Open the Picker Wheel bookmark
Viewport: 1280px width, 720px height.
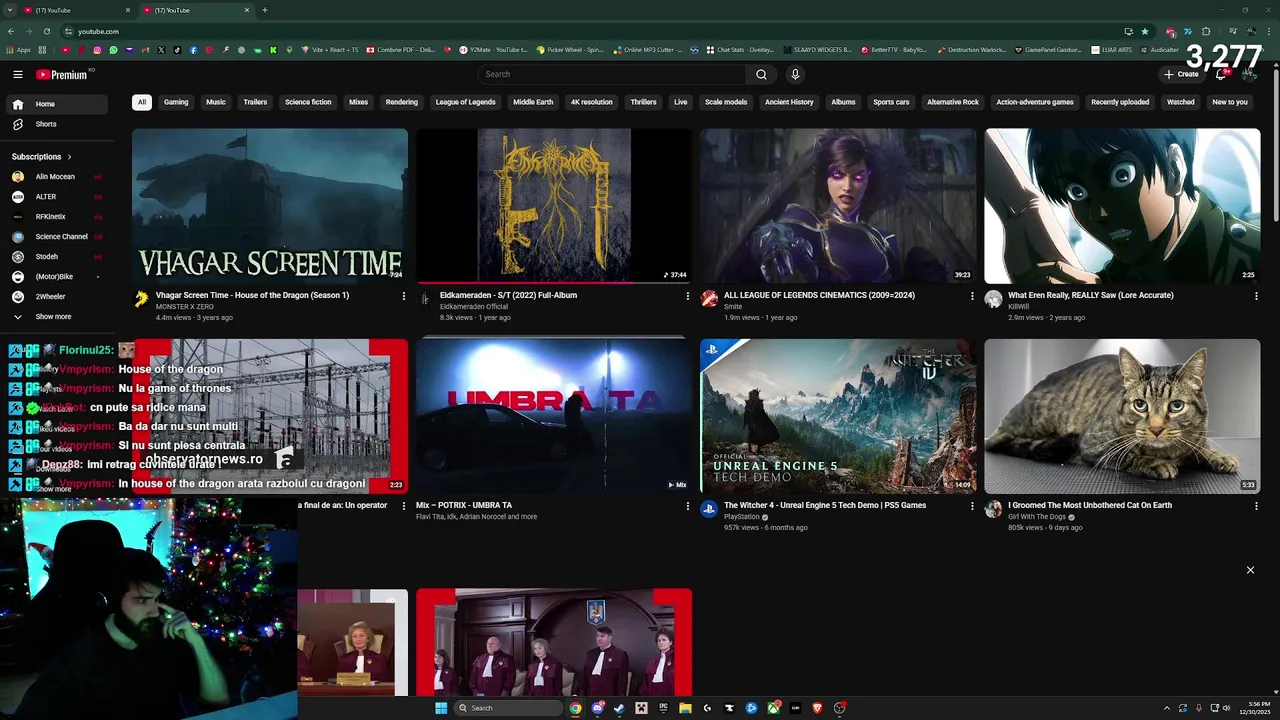(x=570, y=49)
